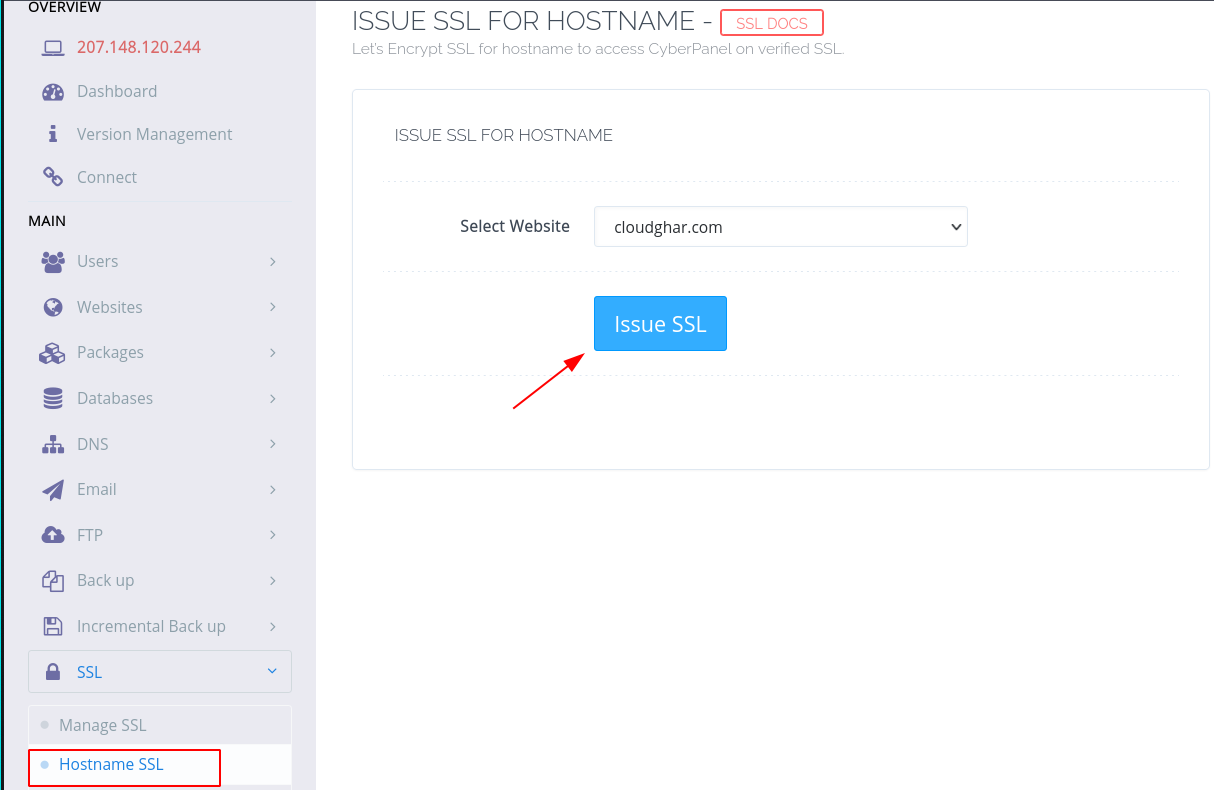1214x790 pixels.
Task: Click the DNS sitemap icon
Action: [x=53, y=444]
